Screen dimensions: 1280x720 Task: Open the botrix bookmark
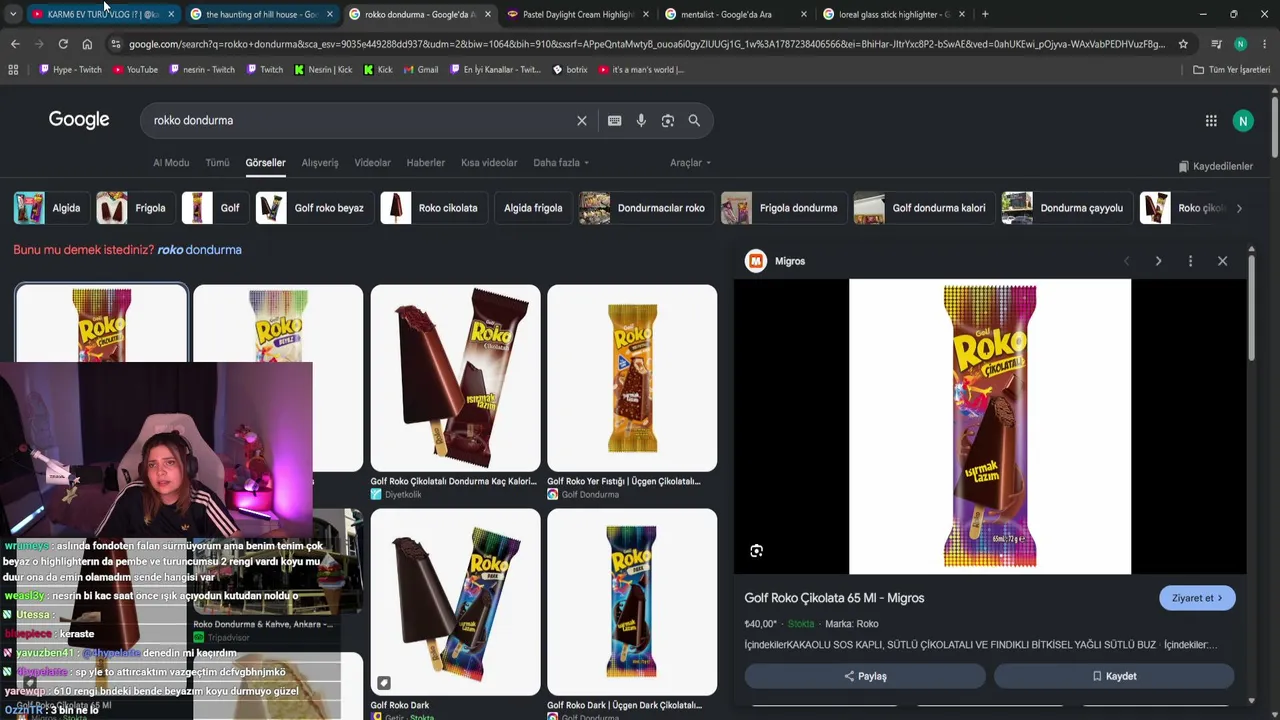click(x=570, y=70)
